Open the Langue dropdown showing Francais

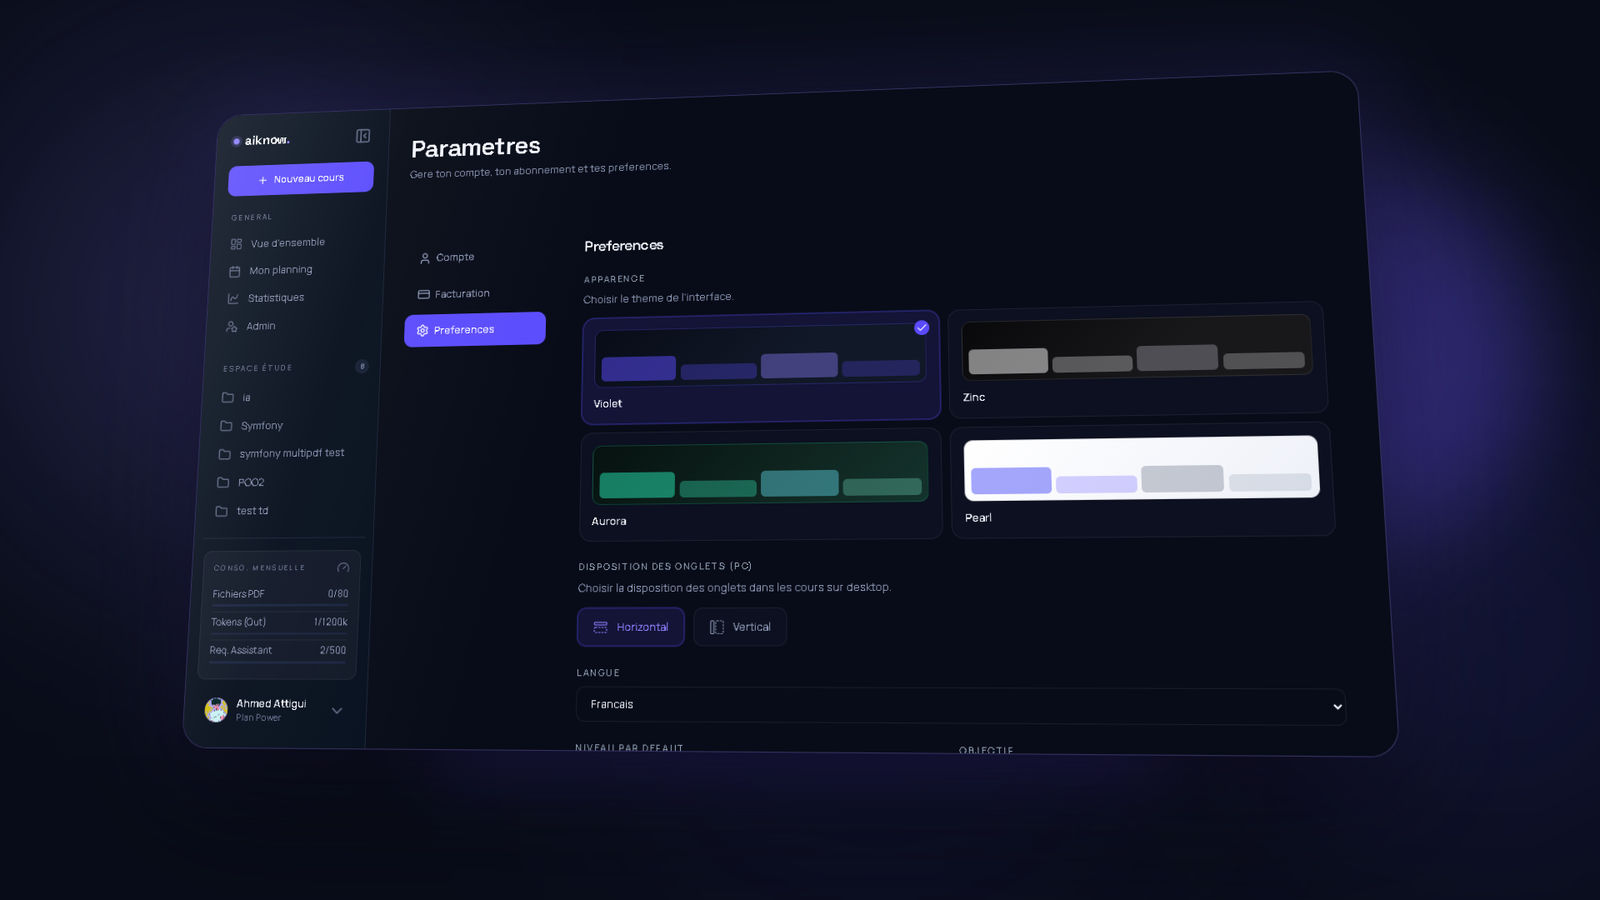[x=961, y=706]
